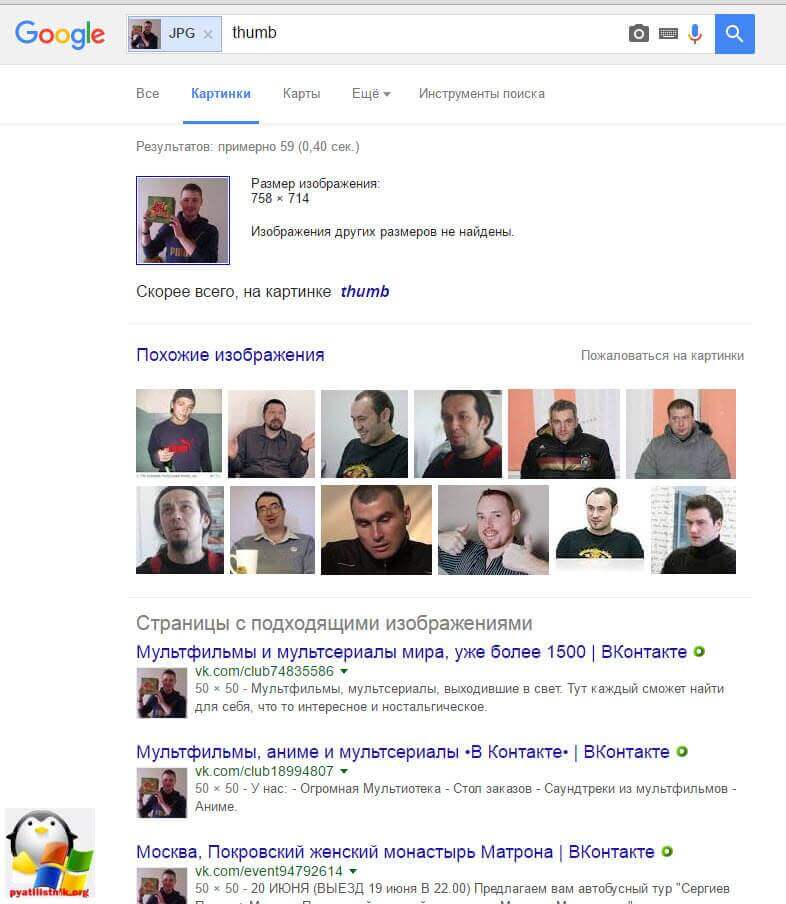Screen dimensions: 786x904
Task: Remove the JPG image chip
Action: (208, 35)
